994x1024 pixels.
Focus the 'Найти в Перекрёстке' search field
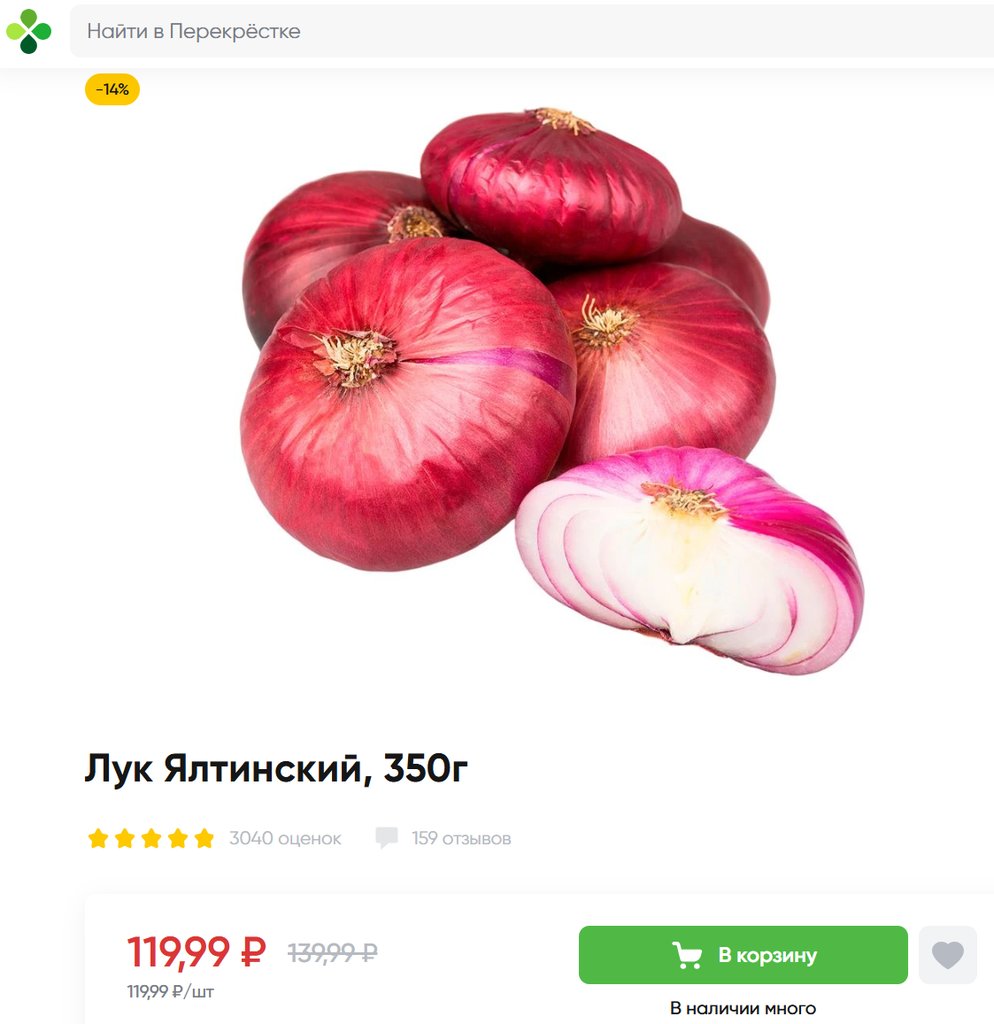tap(532, 31)
